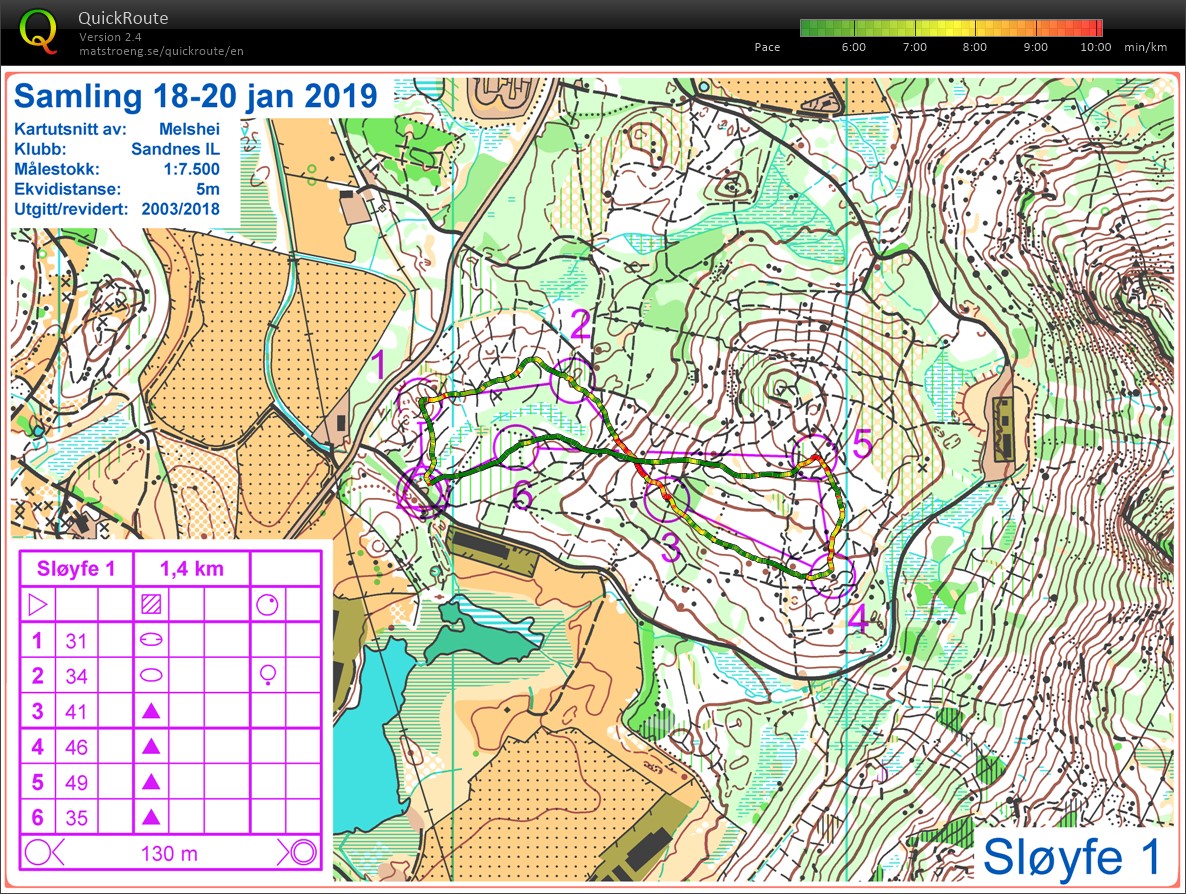The width and height of the screenshot is (1186, 894).
Task: Click the large Sløyfe 1 label bottom right
Action: pyautogui.click(x=1072, y=856)
